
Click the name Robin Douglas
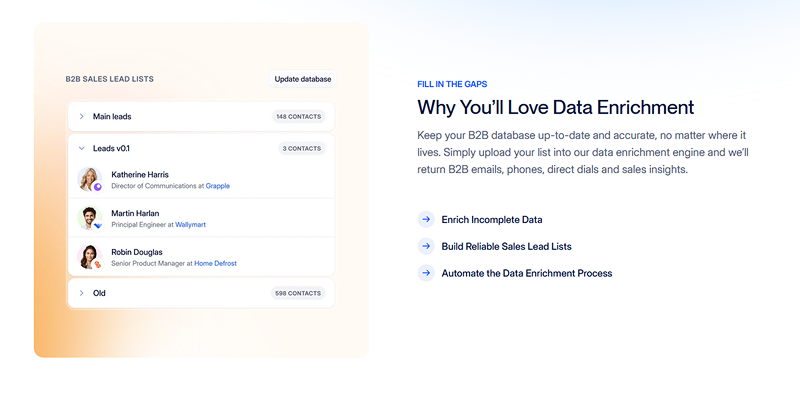click(x=137, y=252)
